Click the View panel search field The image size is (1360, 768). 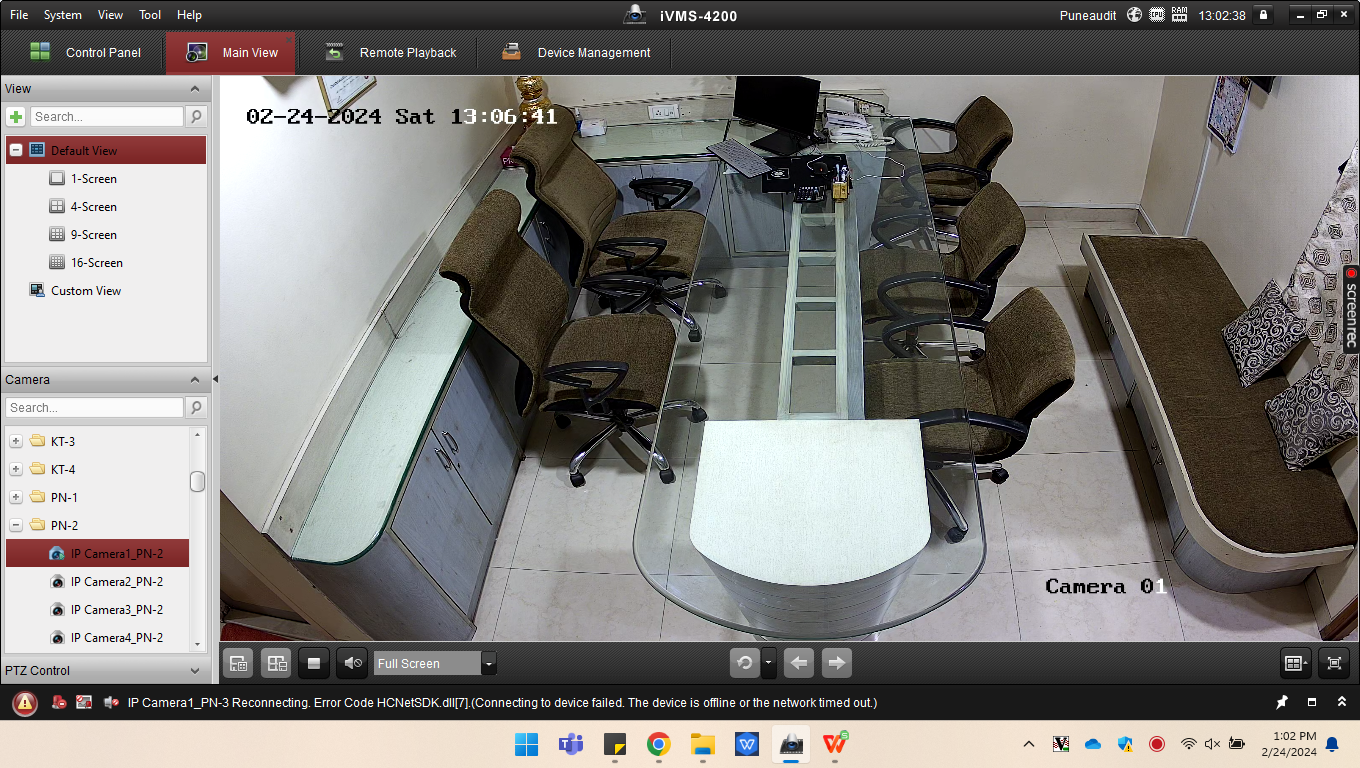tap(107, 117)
